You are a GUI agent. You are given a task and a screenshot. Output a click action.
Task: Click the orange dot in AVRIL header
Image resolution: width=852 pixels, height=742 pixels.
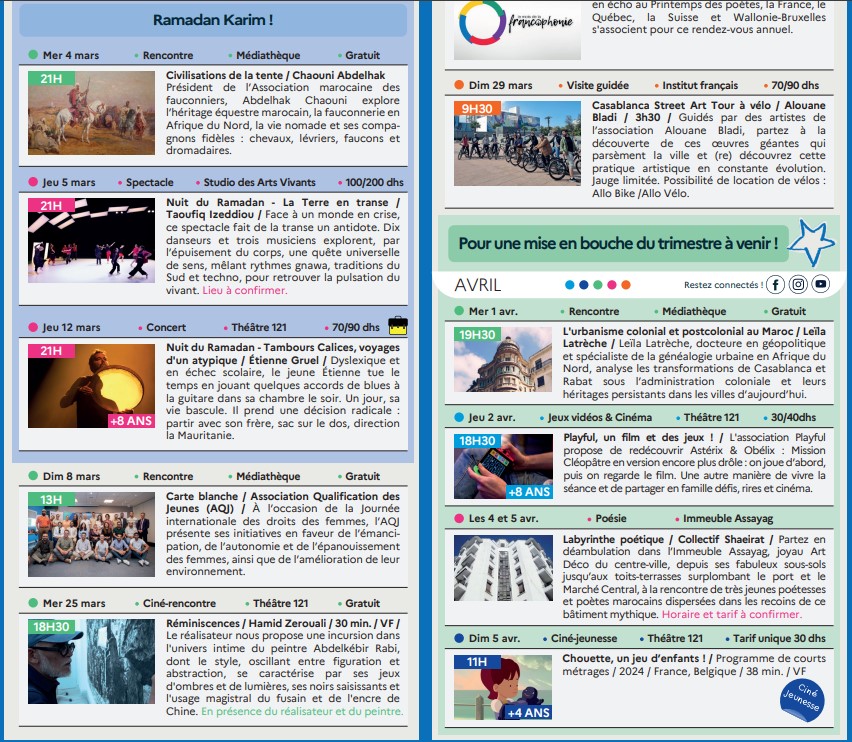click(626, 285)
